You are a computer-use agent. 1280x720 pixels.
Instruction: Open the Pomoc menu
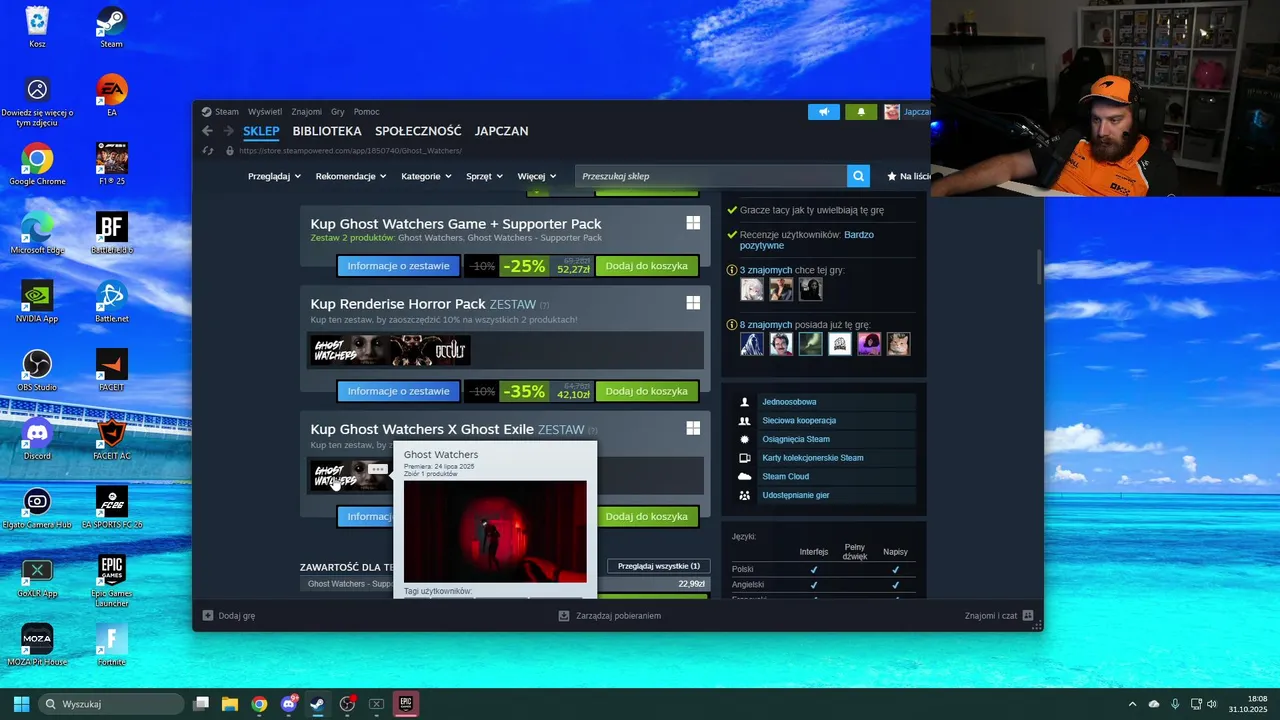[367, 112]
